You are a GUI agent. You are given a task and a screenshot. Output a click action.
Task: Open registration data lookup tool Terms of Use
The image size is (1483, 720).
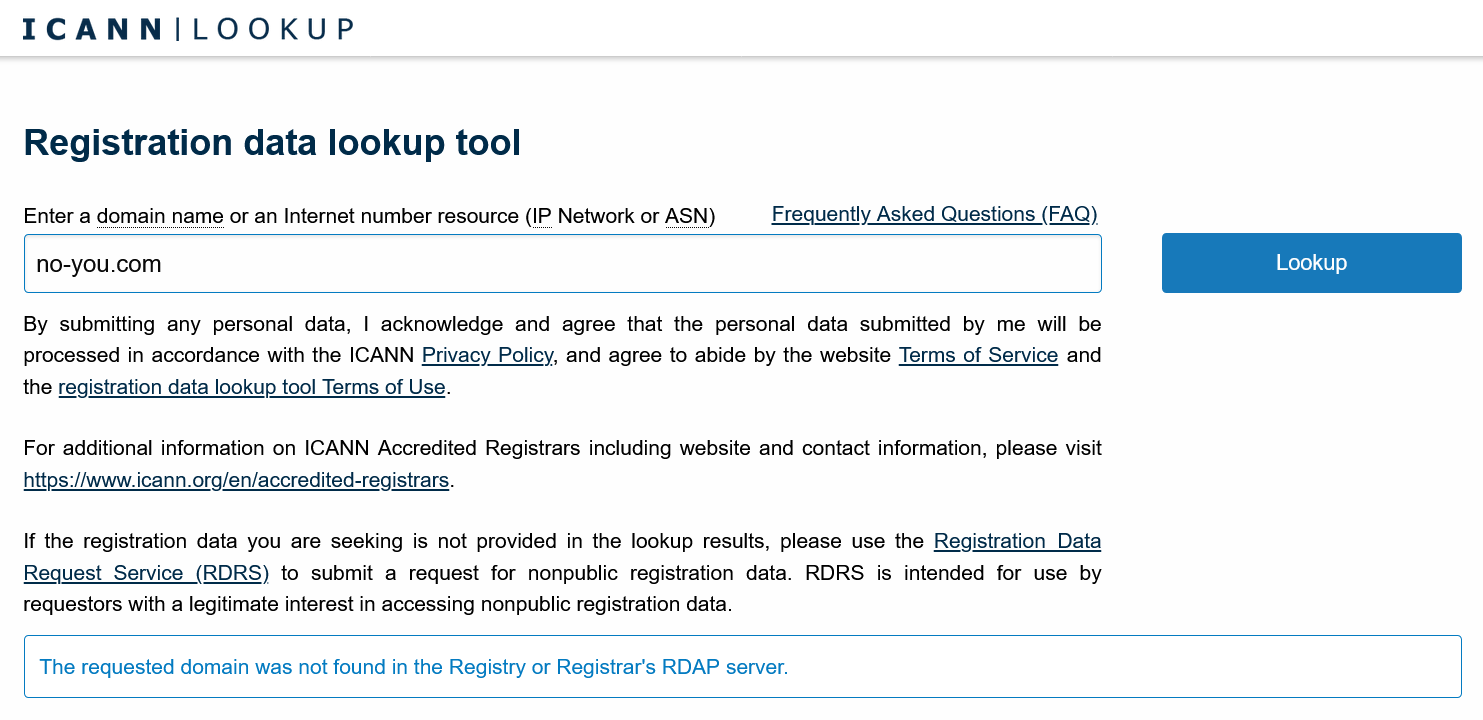[x=252, y=387]
